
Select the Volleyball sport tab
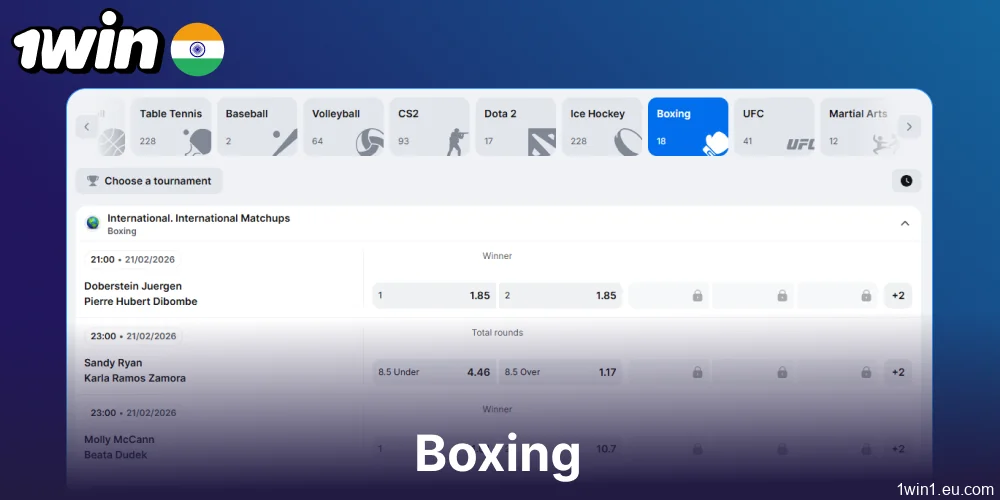343,127
